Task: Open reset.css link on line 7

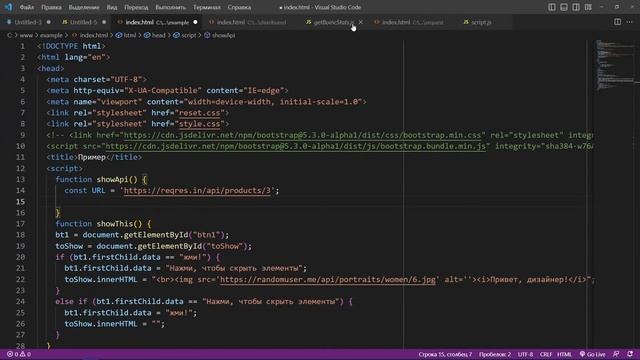Action: pos(199,113)
